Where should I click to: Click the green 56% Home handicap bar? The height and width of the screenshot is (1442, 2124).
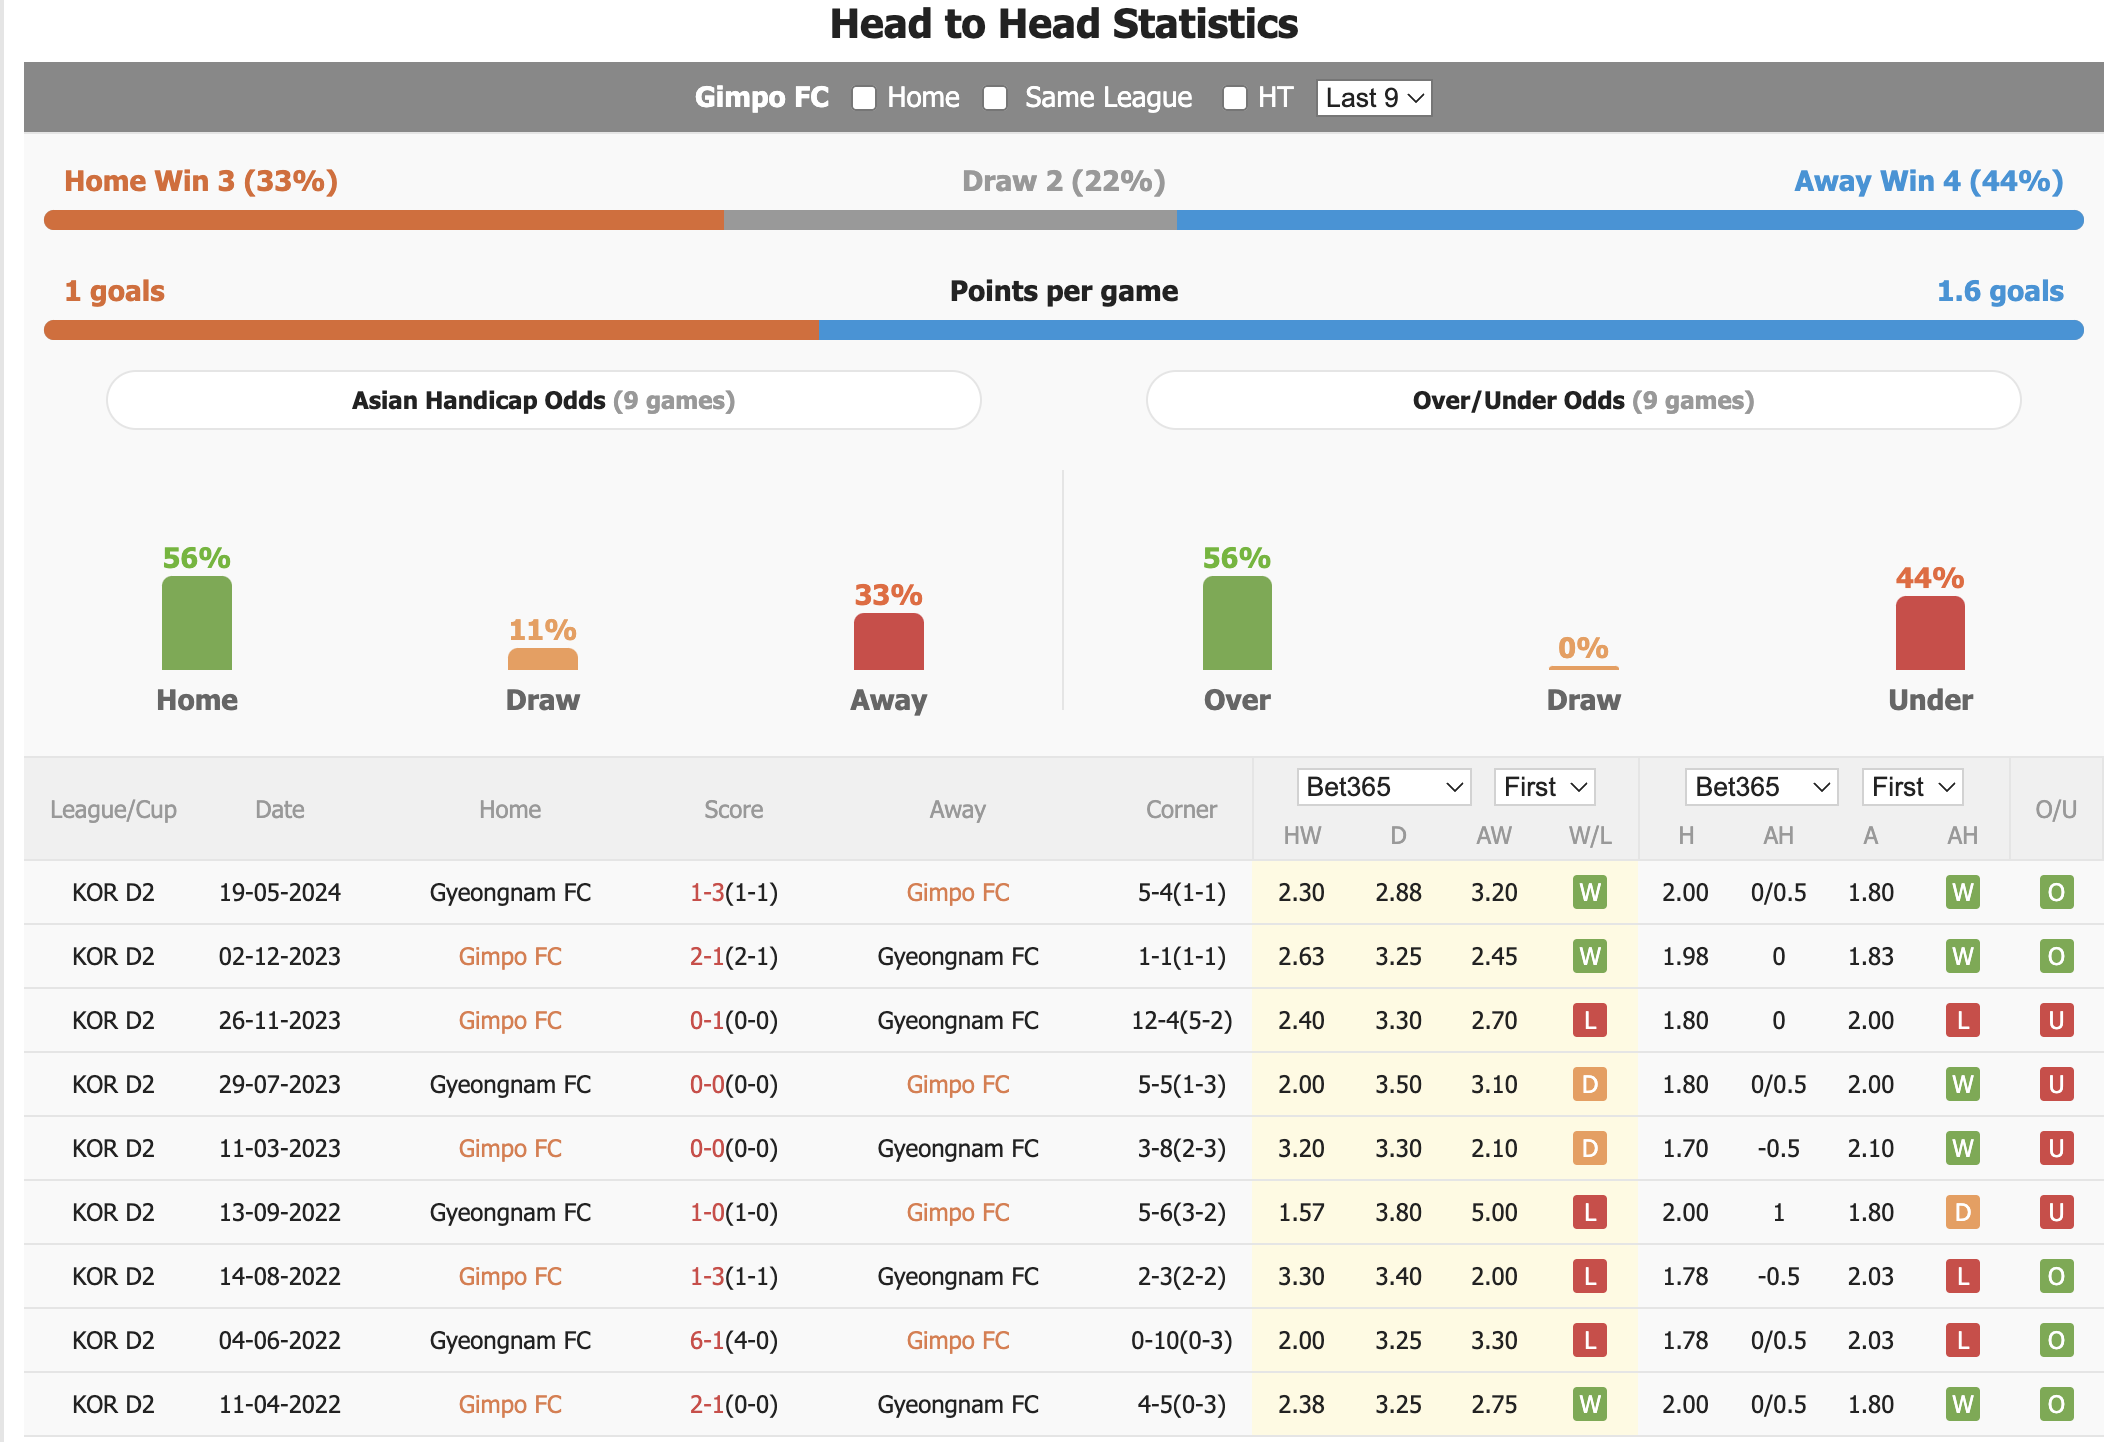(197, 623)
